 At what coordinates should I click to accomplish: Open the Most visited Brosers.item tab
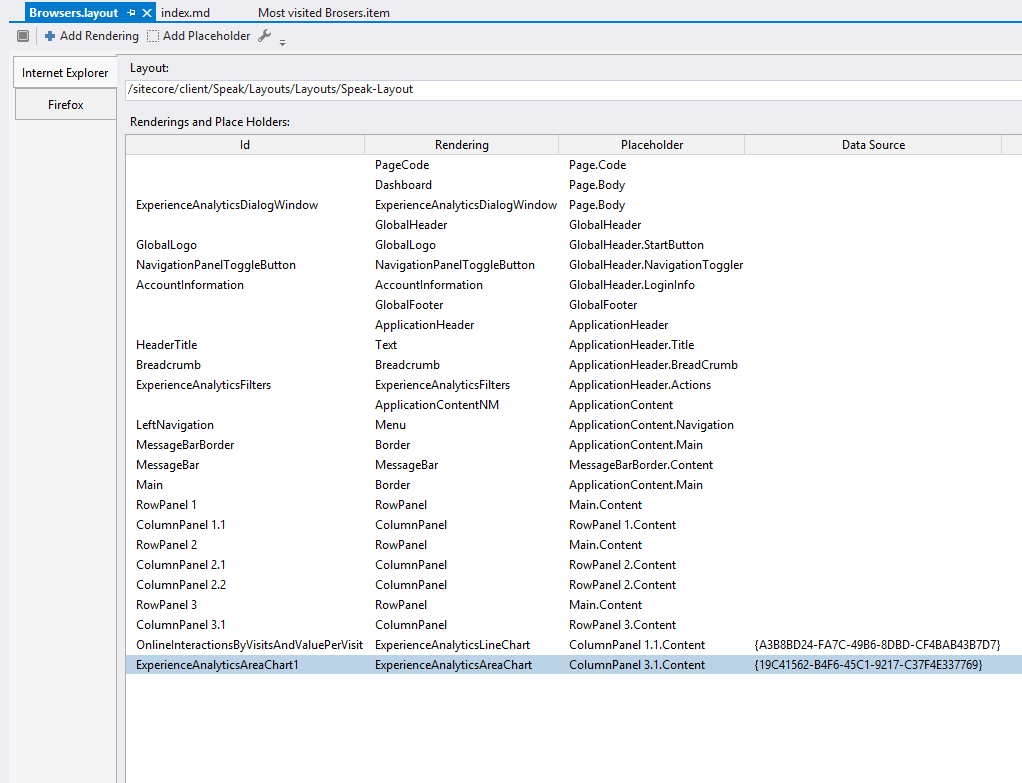point(323,13)
